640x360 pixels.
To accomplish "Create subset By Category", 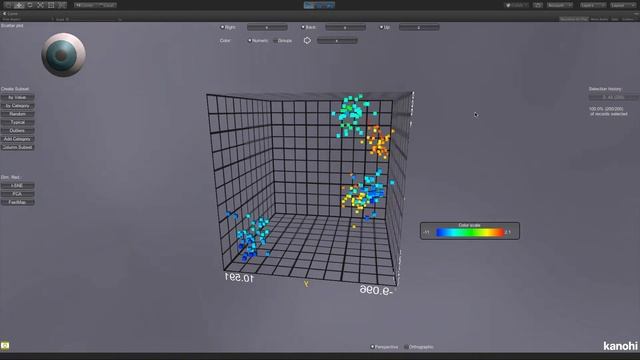I will coord(18,106).
